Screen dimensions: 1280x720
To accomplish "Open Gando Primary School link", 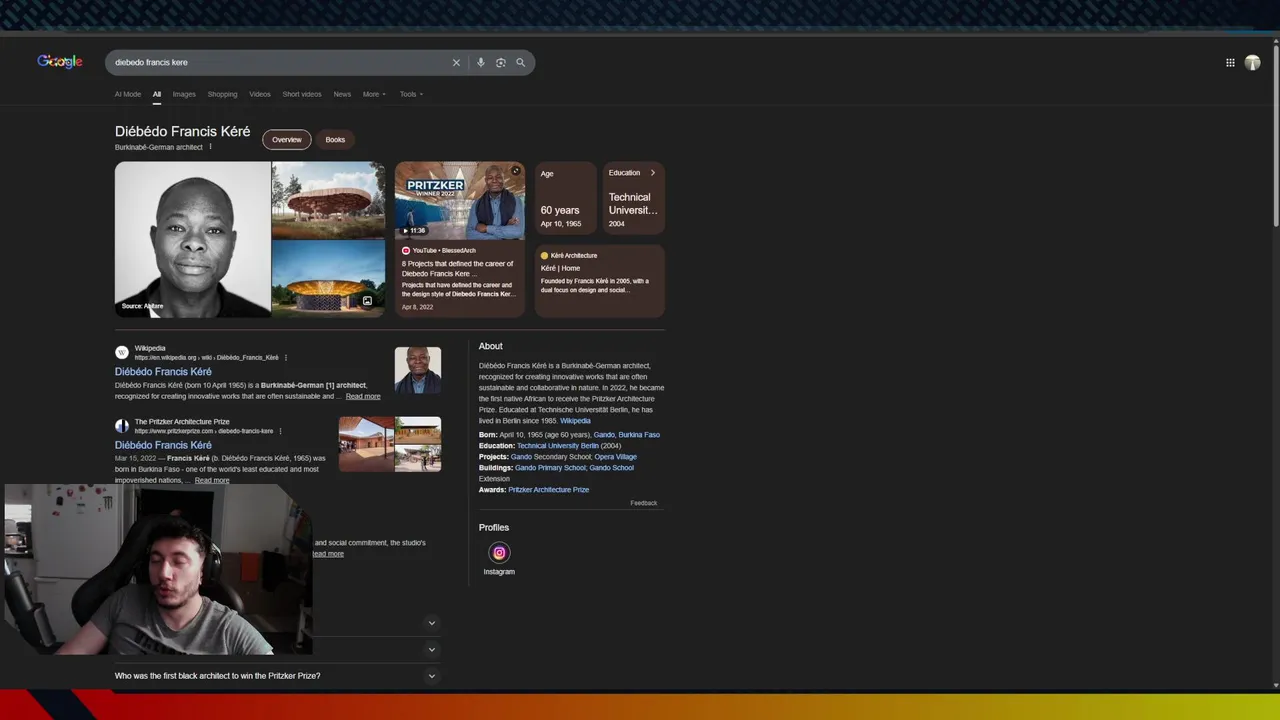I will (x=550, y=468).
